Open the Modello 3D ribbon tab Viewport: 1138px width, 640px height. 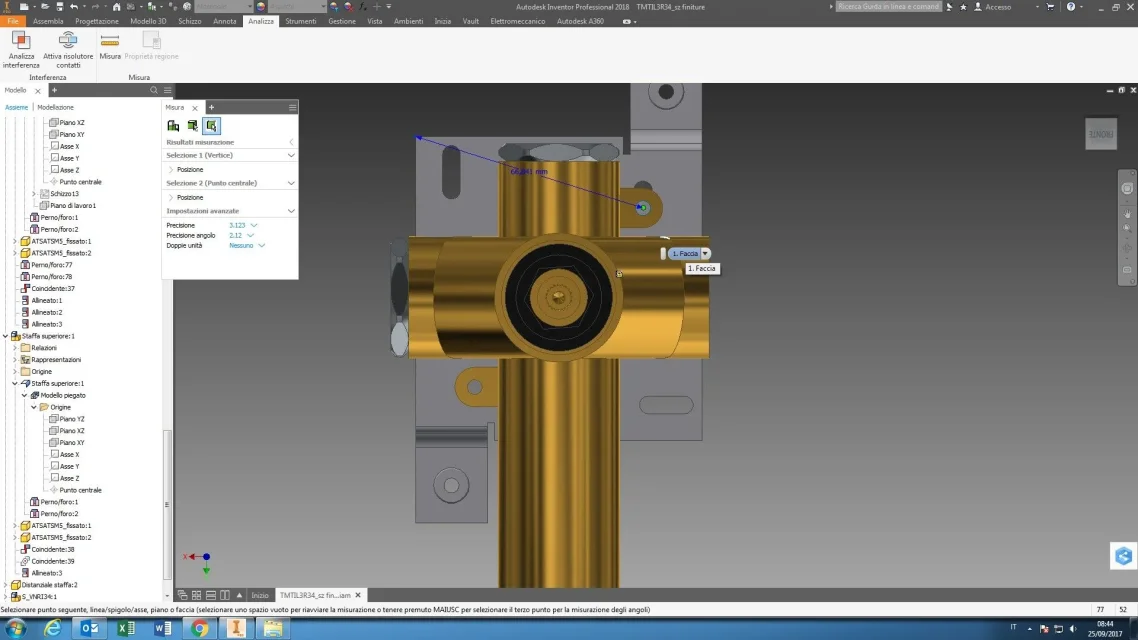[x=148, y=21]
